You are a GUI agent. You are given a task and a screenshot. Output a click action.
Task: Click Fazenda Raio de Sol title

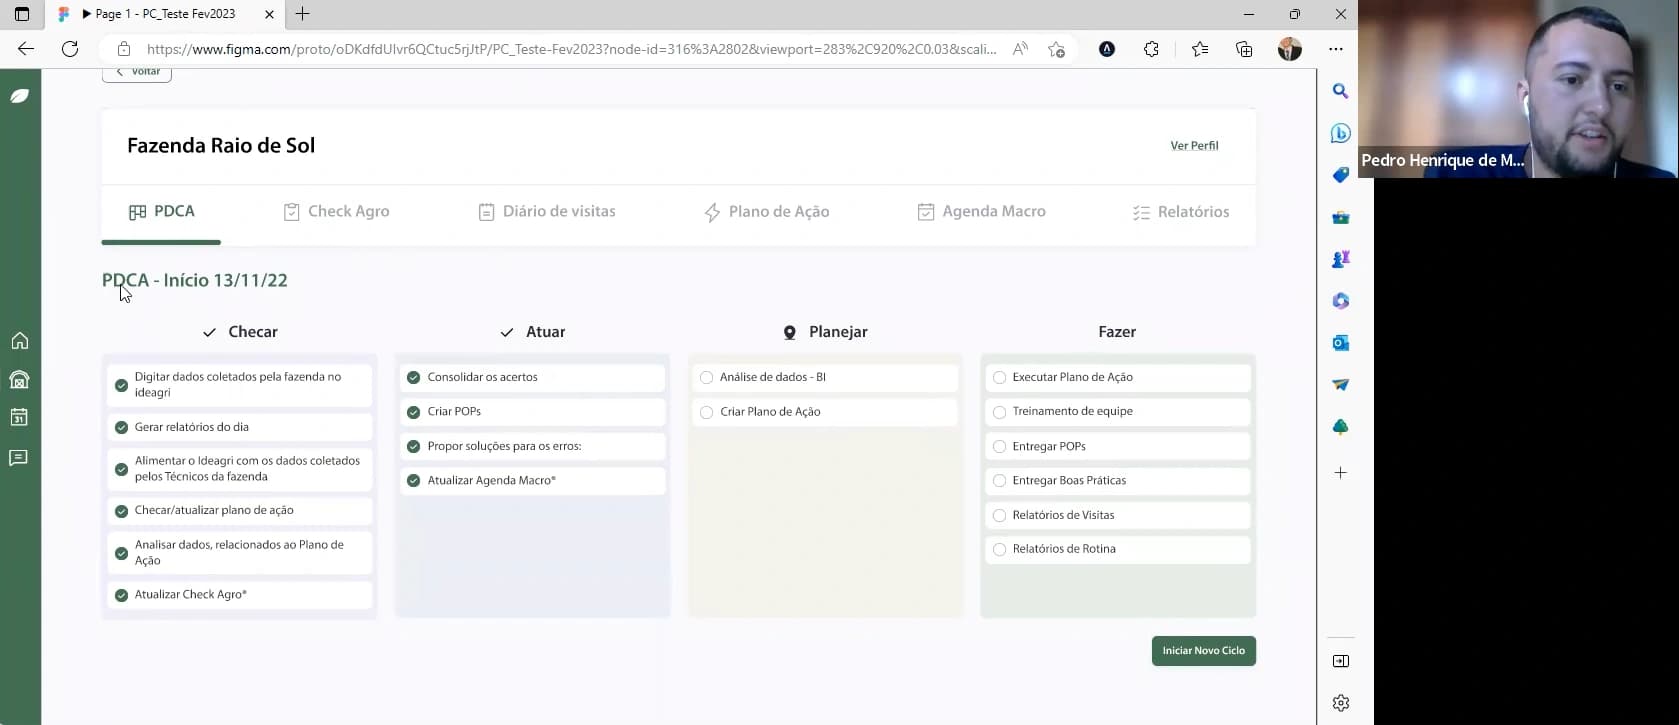(221, 146)
